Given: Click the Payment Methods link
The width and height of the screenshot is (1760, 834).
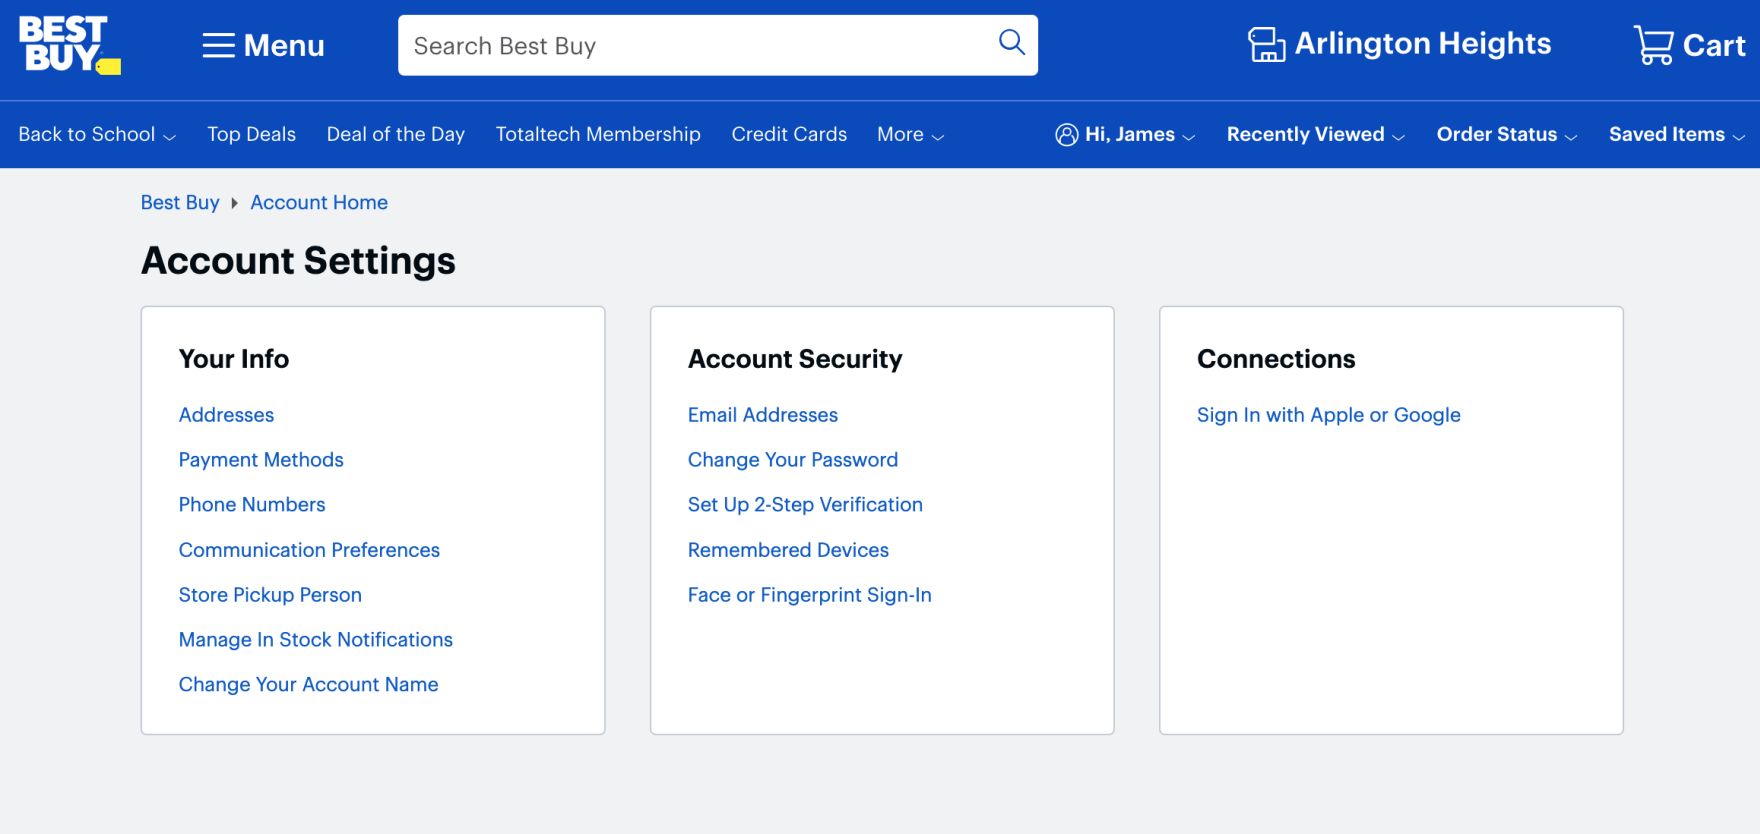Looking at the screenshot, I should click(261, 460).
